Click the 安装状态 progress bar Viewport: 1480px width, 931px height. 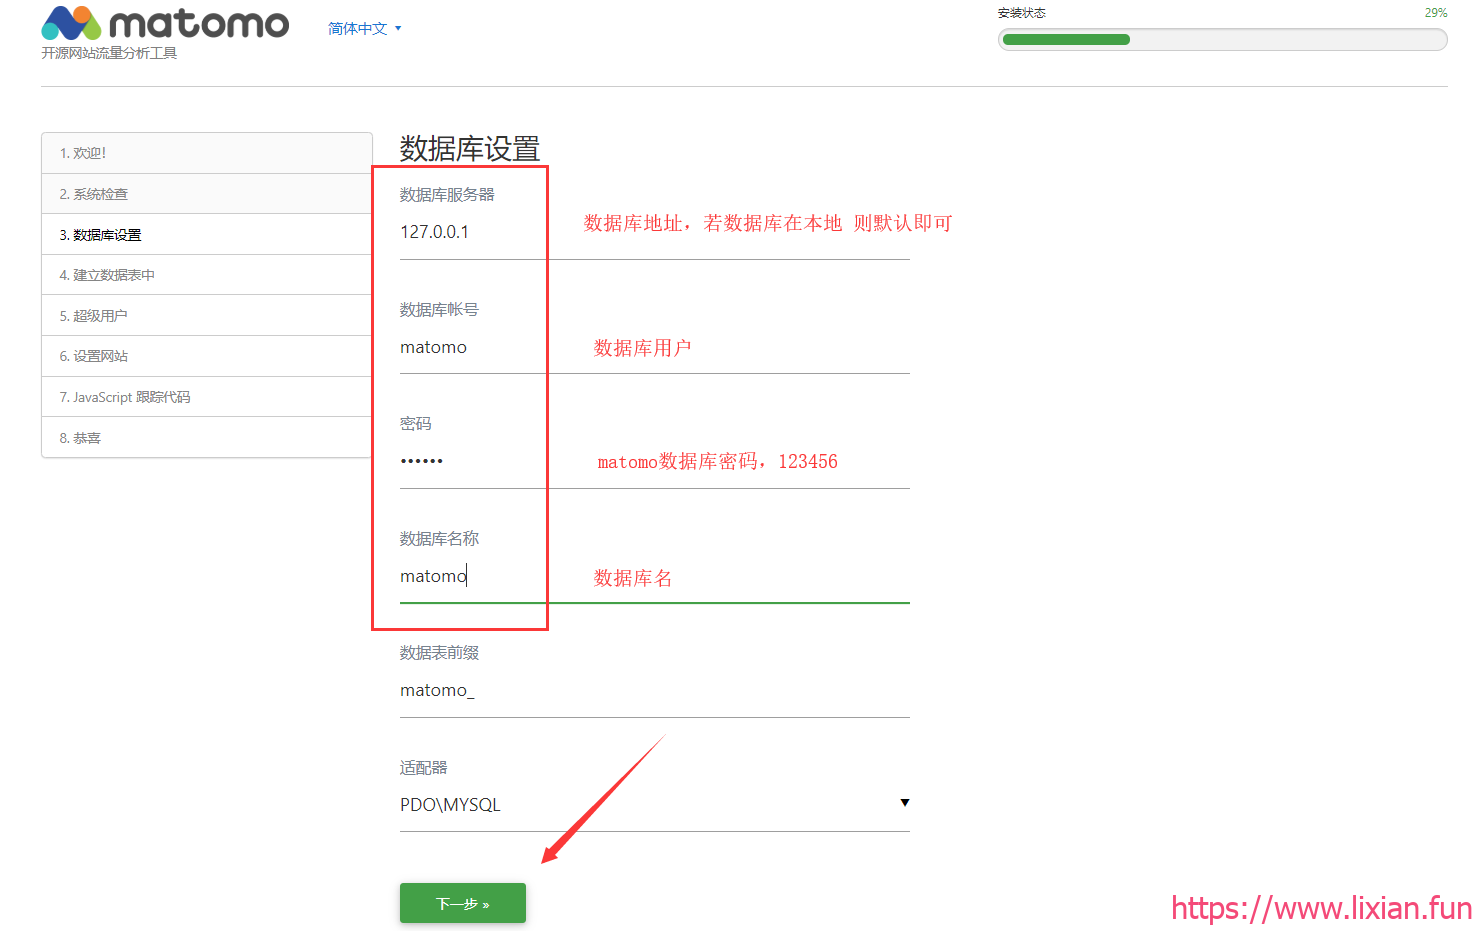[x=1222, y=40]
